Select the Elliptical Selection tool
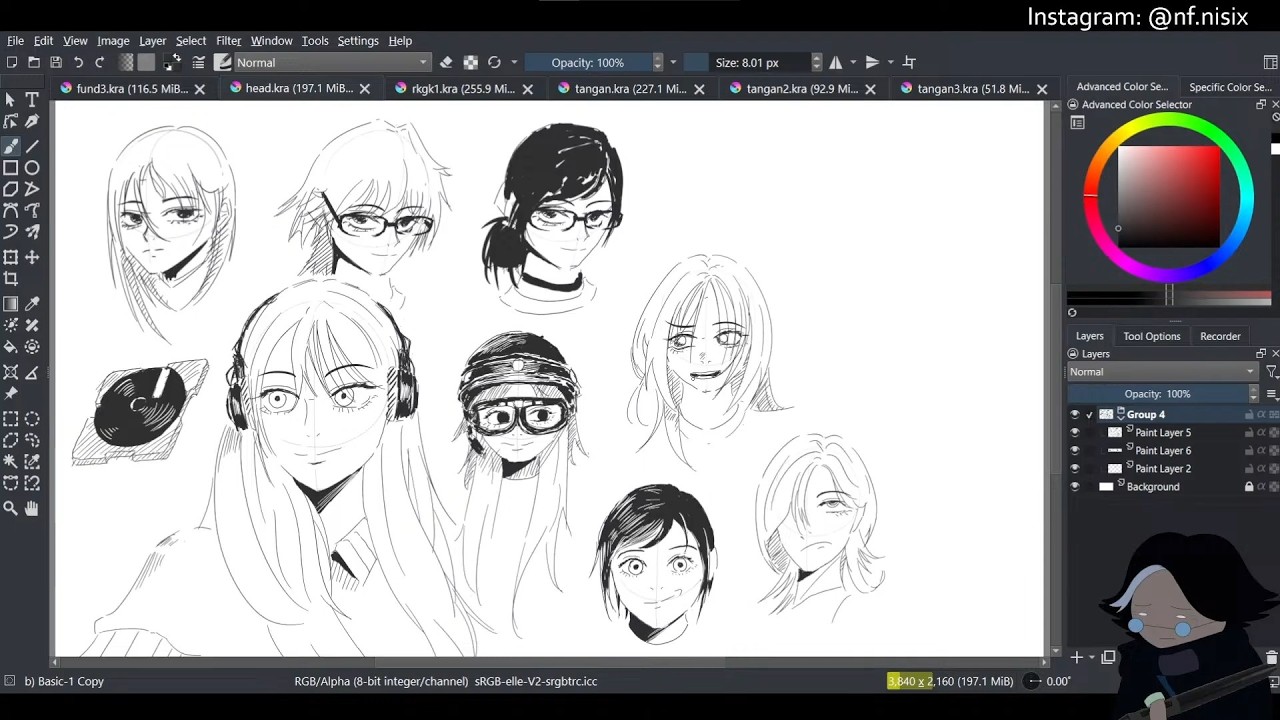The width and height of the screenshot is (1280, 720). tap(32, 419)
